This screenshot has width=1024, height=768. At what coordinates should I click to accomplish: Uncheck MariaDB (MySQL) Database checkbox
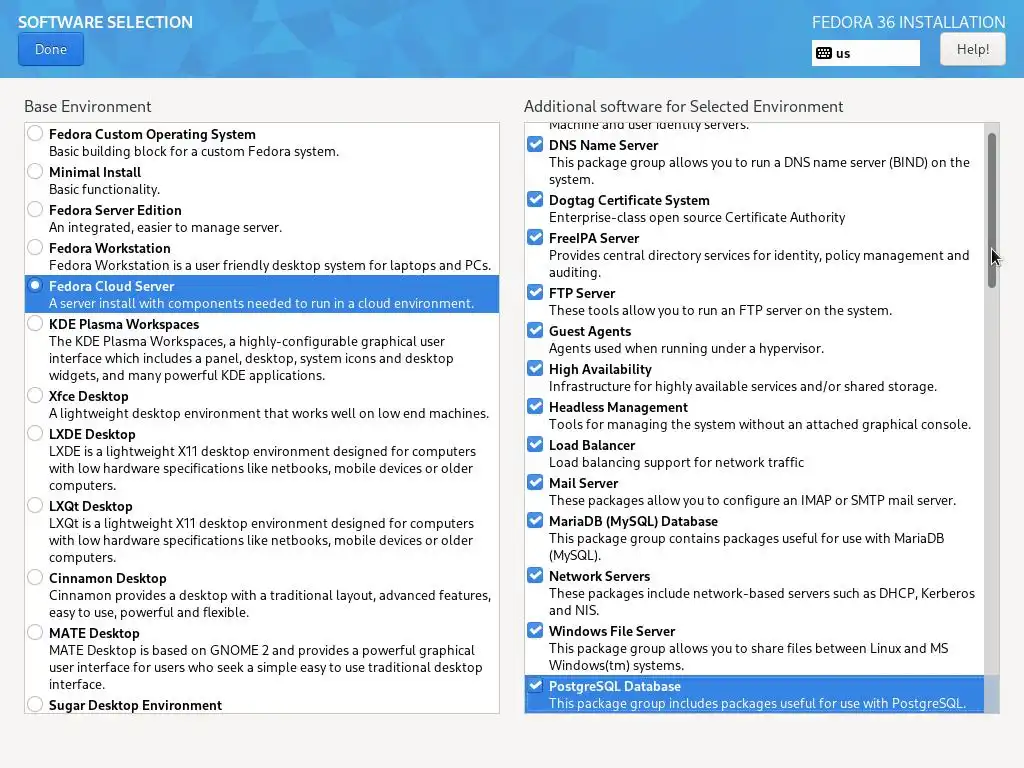(x=535, y=520)
